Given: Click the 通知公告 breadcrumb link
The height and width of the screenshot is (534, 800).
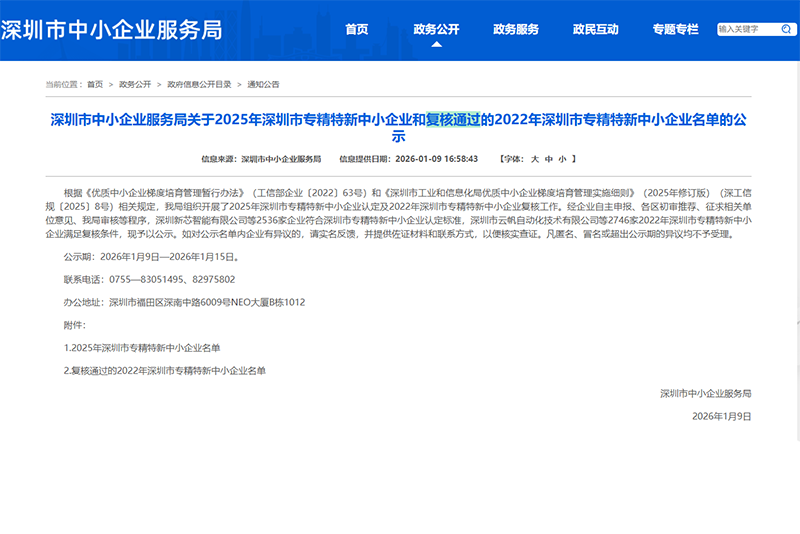Looking at the screenshot, I should tap(263, 84).
